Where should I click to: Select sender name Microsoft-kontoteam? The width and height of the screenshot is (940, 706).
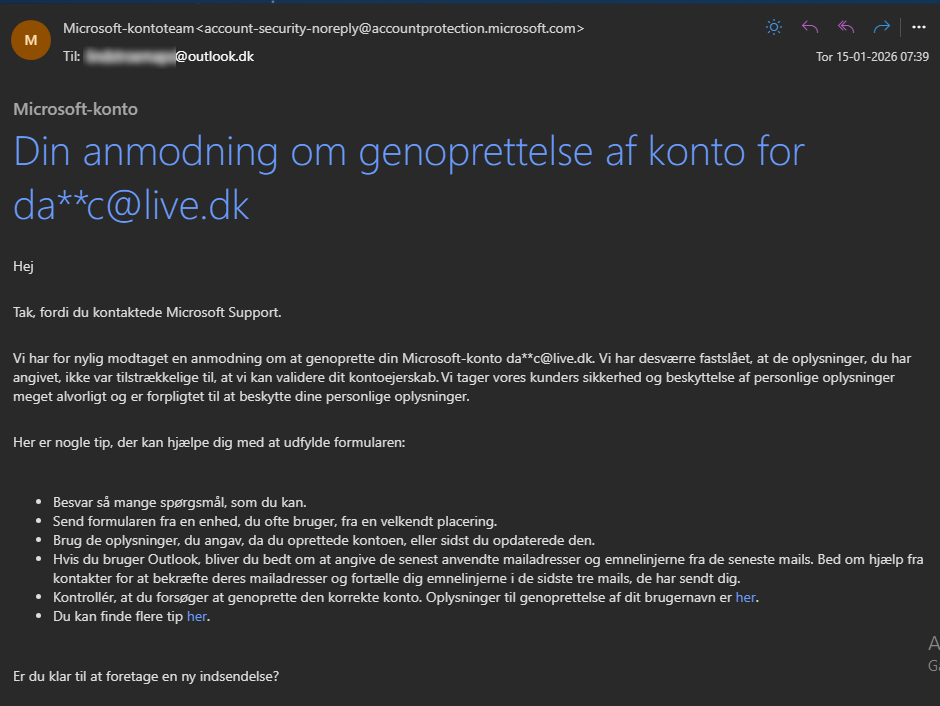129,28
